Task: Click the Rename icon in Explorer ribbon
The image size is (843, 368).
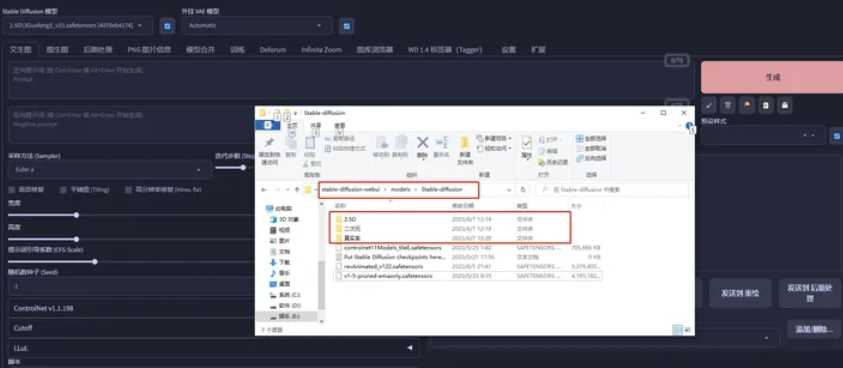Action: [x=441, y=143]
